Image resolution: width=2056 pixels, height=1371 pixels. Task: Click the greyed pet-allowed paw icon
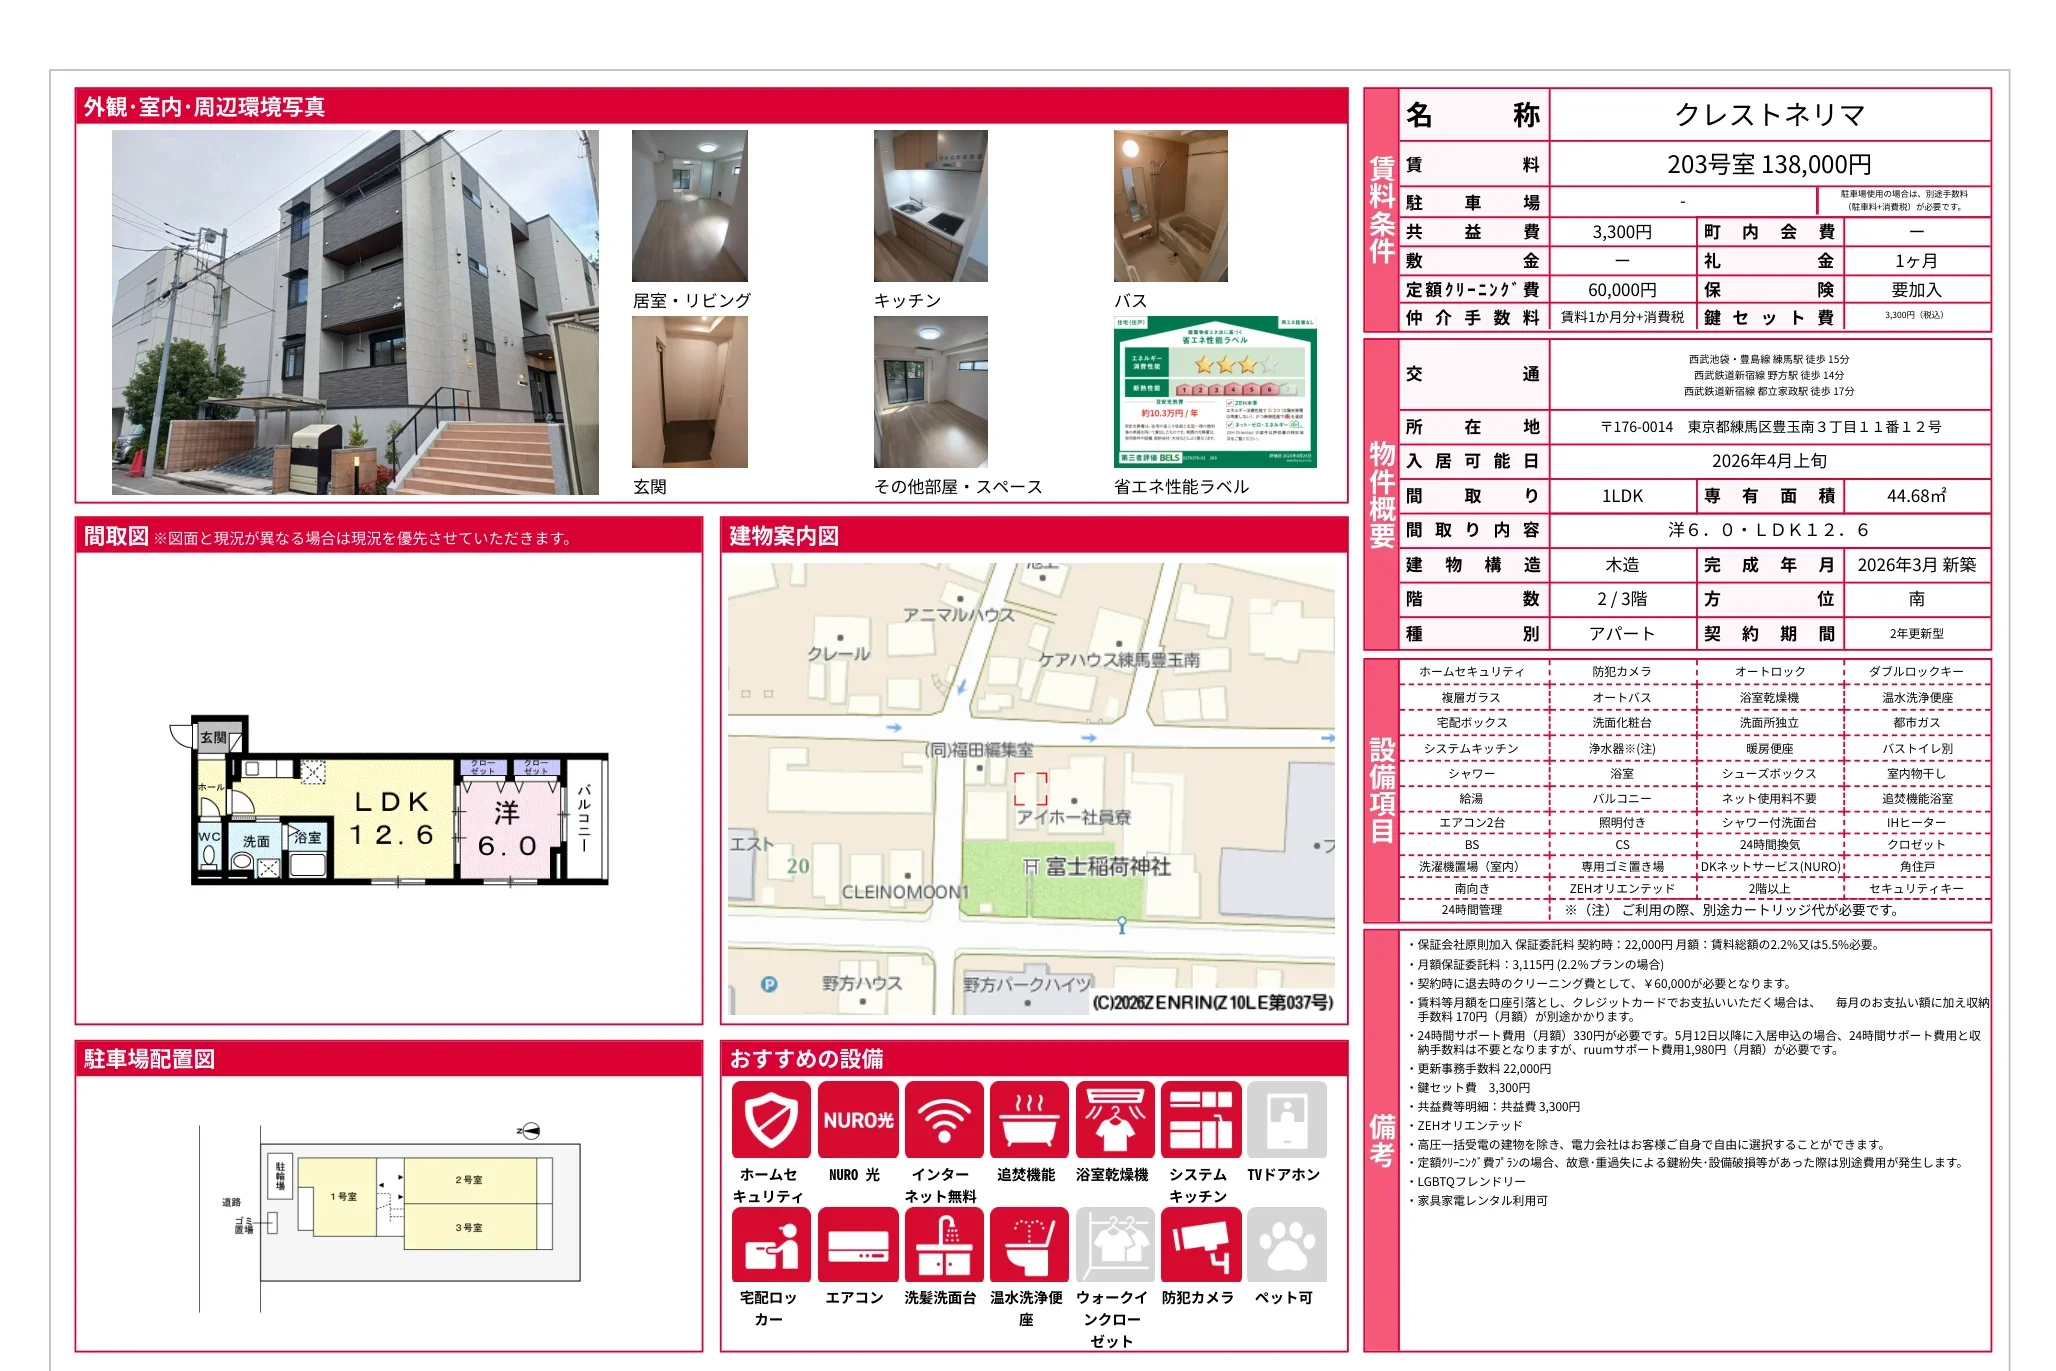(1286, 1244)
